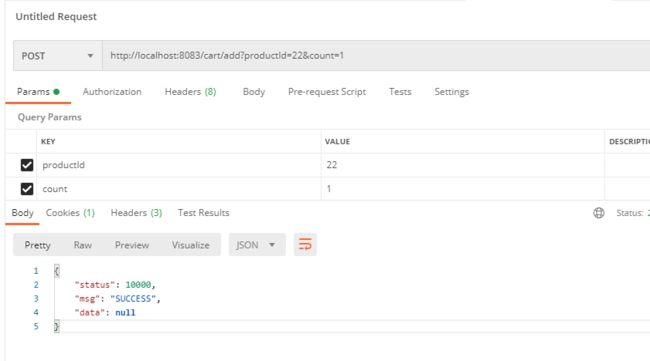Toggle response word wrap icon
650x361 pixels.
tap(305, 245)
